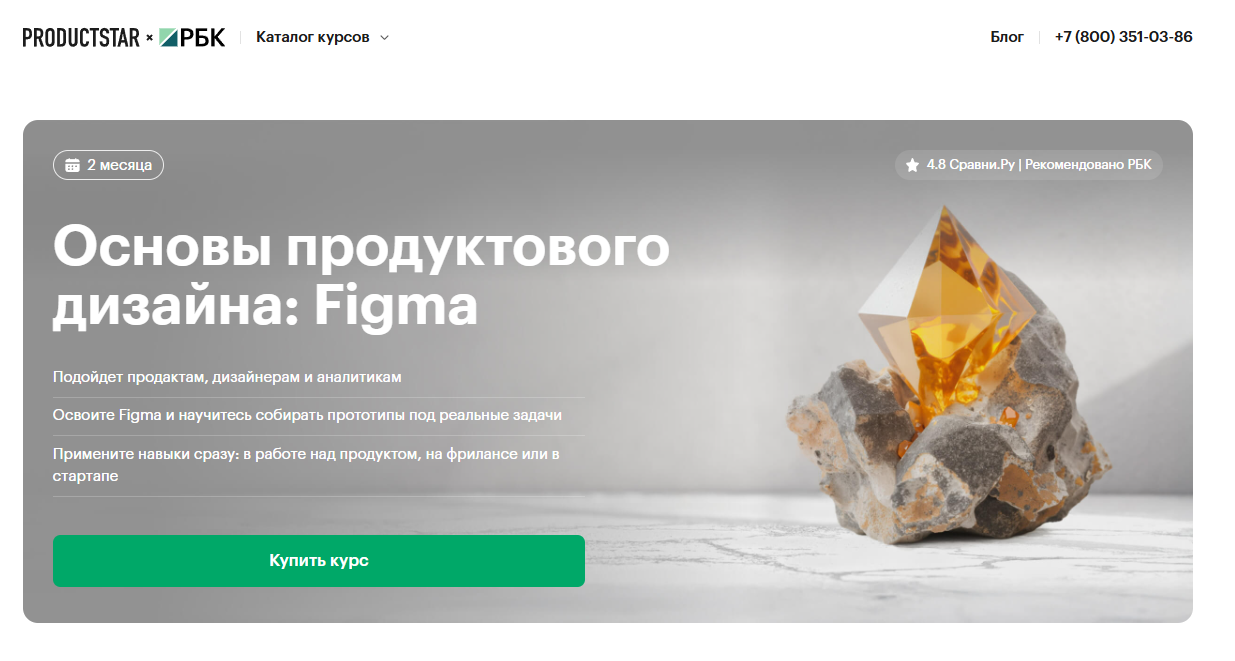Click the RBC logo in header
1235x661 pixels.
(192, 38)
